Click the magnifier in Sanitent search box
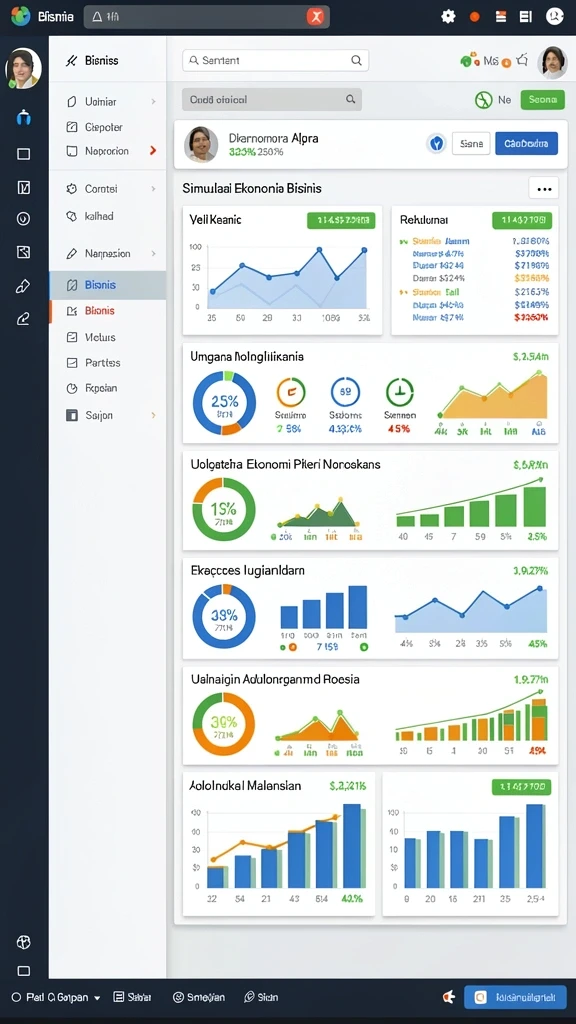576x1024 pixels. point(356,61)
